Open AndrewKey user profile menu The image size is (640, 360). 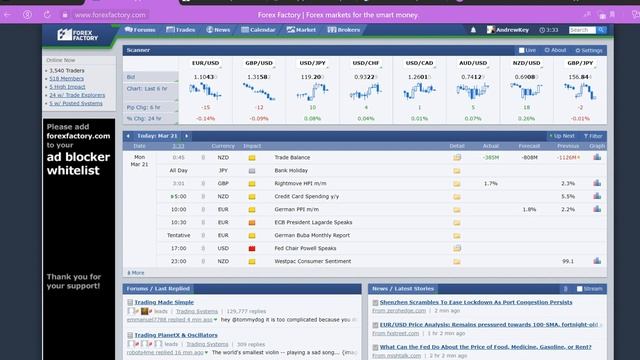[508, 30]
